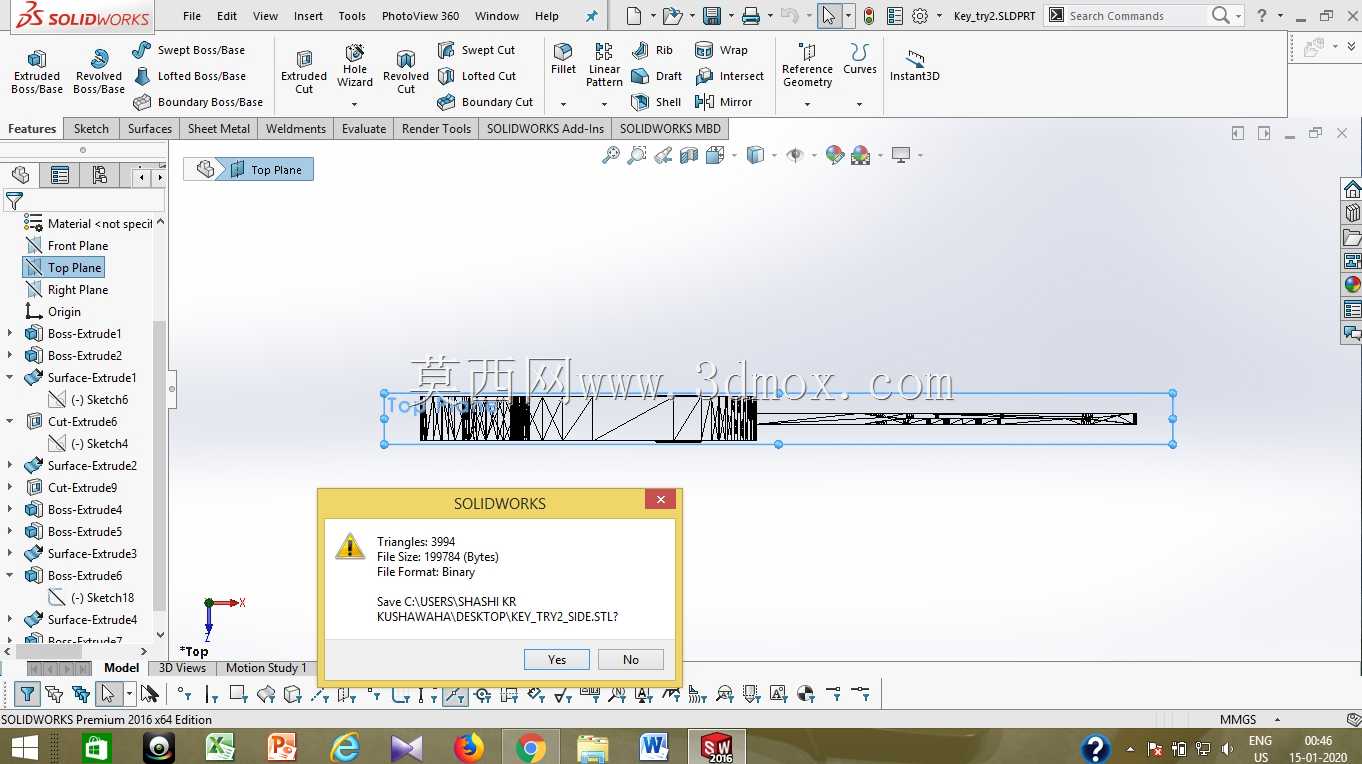Screen dimensions: 1362x764
Task: Click the Linear Pattern tool
Action: point(604,65)
